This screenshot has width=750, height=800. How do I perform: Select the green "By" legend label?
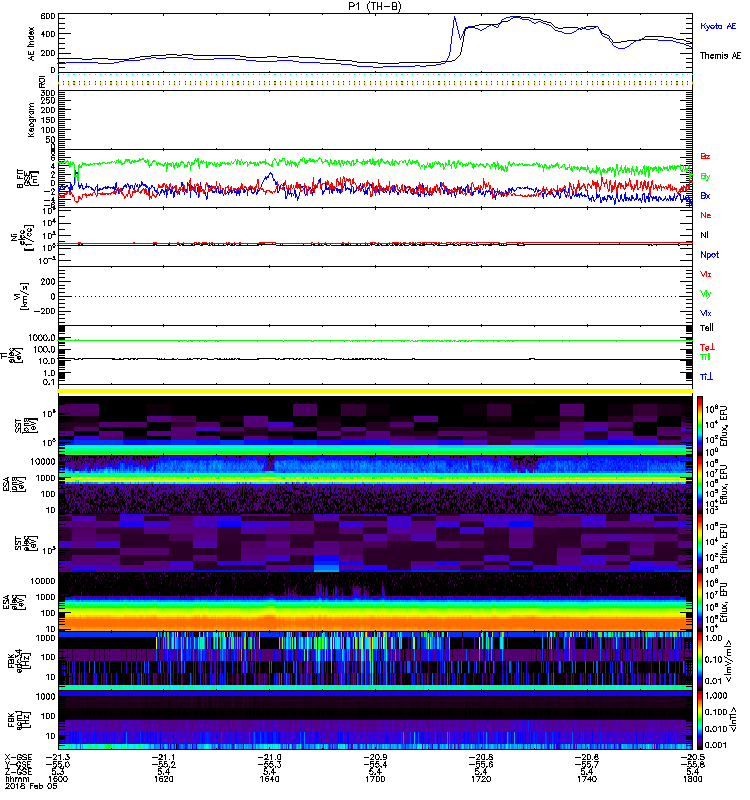coord(705,176)
